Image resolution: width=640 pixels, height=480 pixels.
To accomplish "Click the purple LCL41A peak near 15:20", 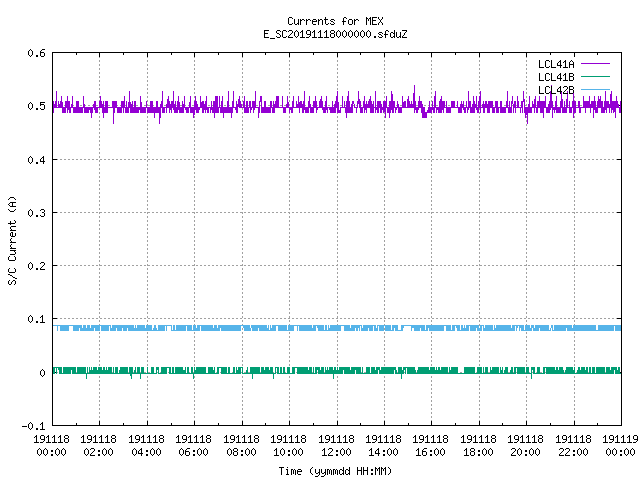I will pyautogui.click(x=415, y=91).
